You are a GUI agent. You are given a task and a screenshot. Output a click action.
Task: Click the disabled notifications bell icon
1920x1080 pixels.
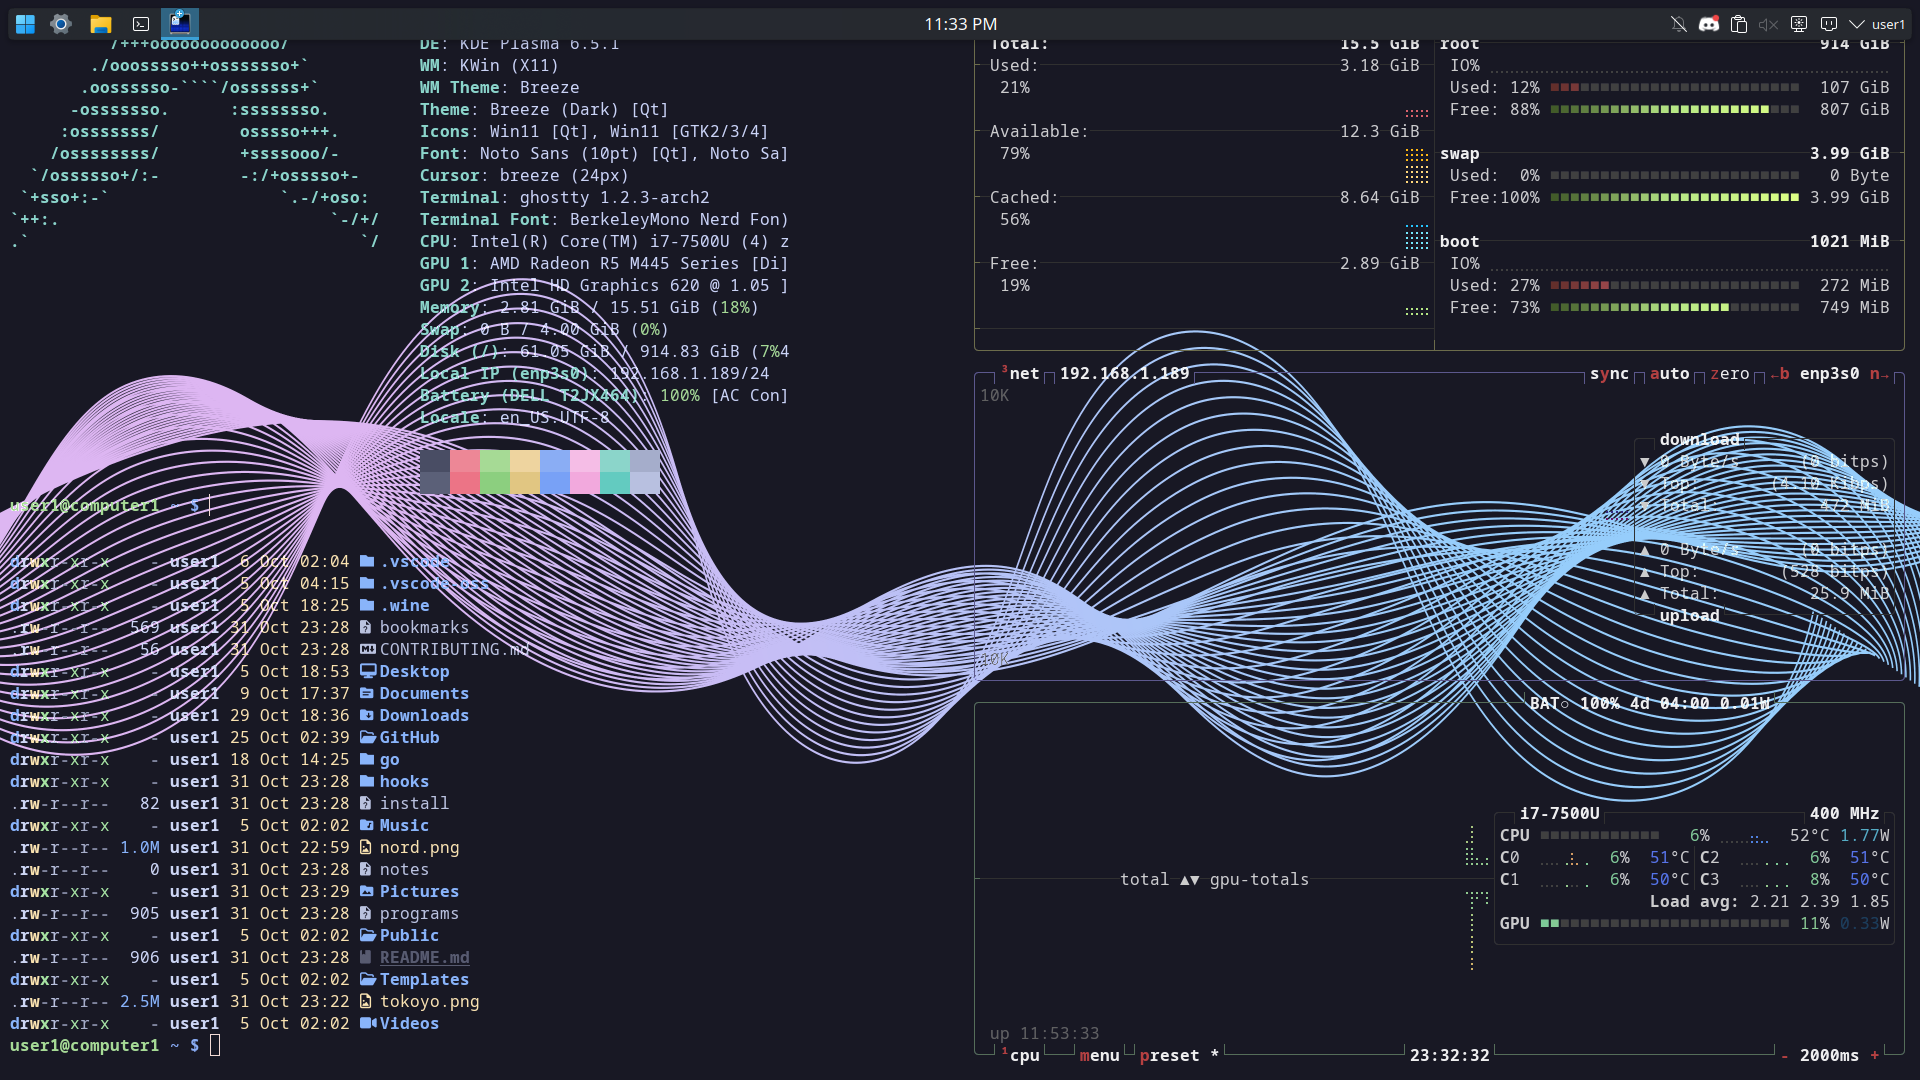coord(1679,24)
